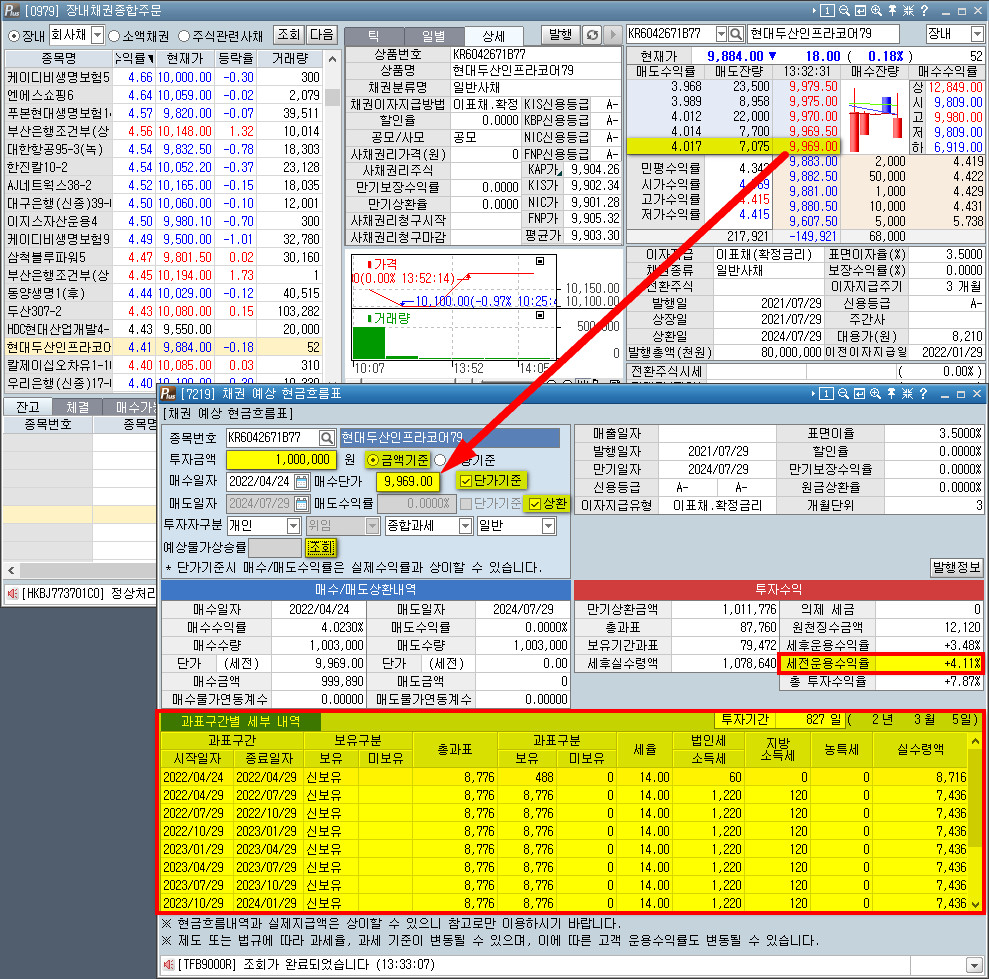The image size is (989, 979).
Task: Click the 발행정보 button
Action: (x=957, y=568)
